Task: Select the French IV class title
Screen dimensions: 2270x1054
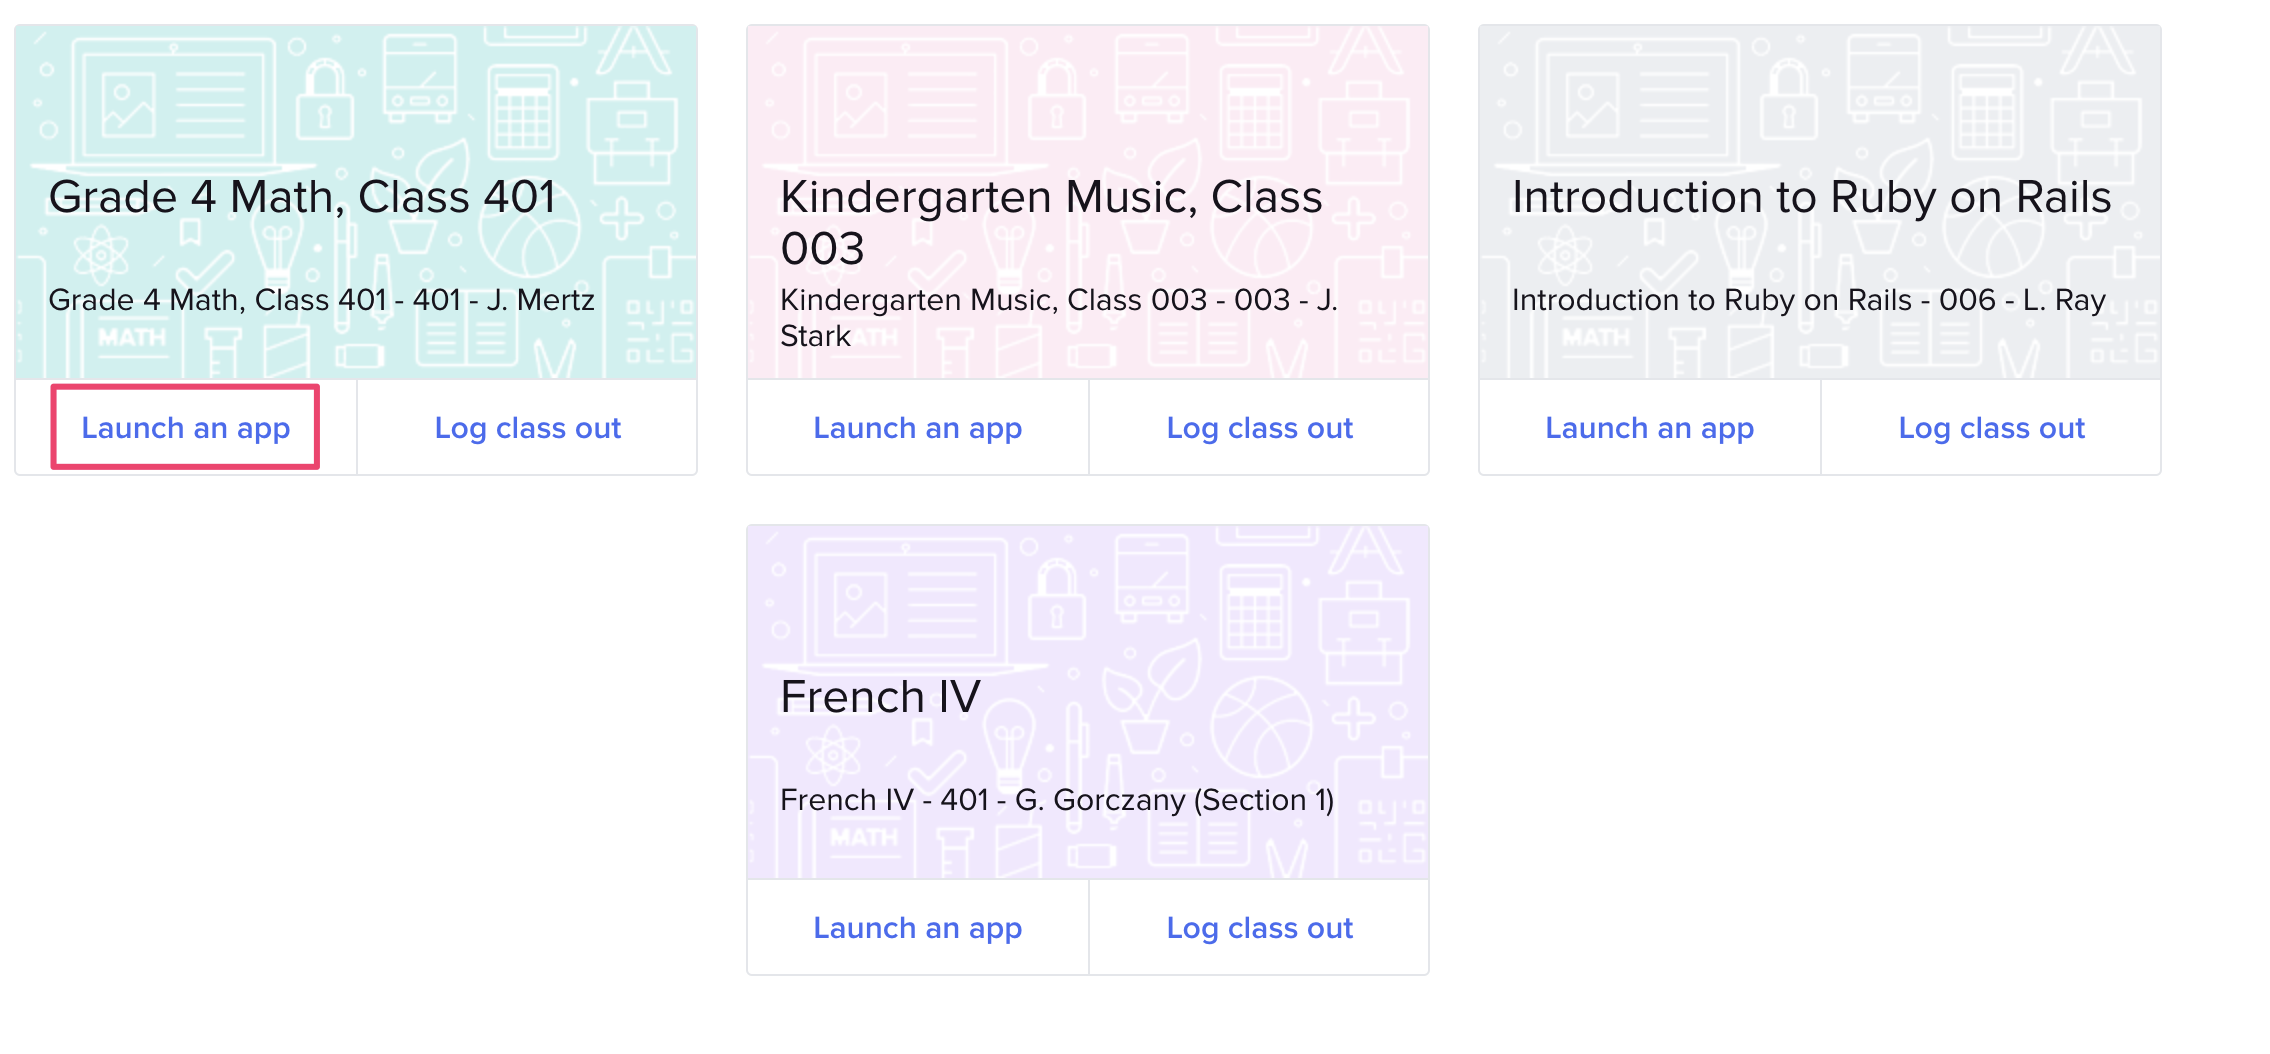Action: pyautogui.click(x=881, y=696)
